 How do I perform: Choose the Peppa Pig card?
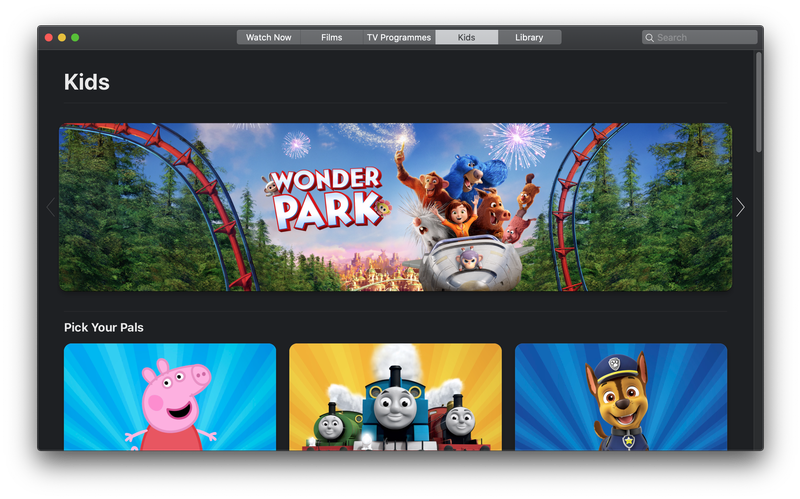pos(170,397)
